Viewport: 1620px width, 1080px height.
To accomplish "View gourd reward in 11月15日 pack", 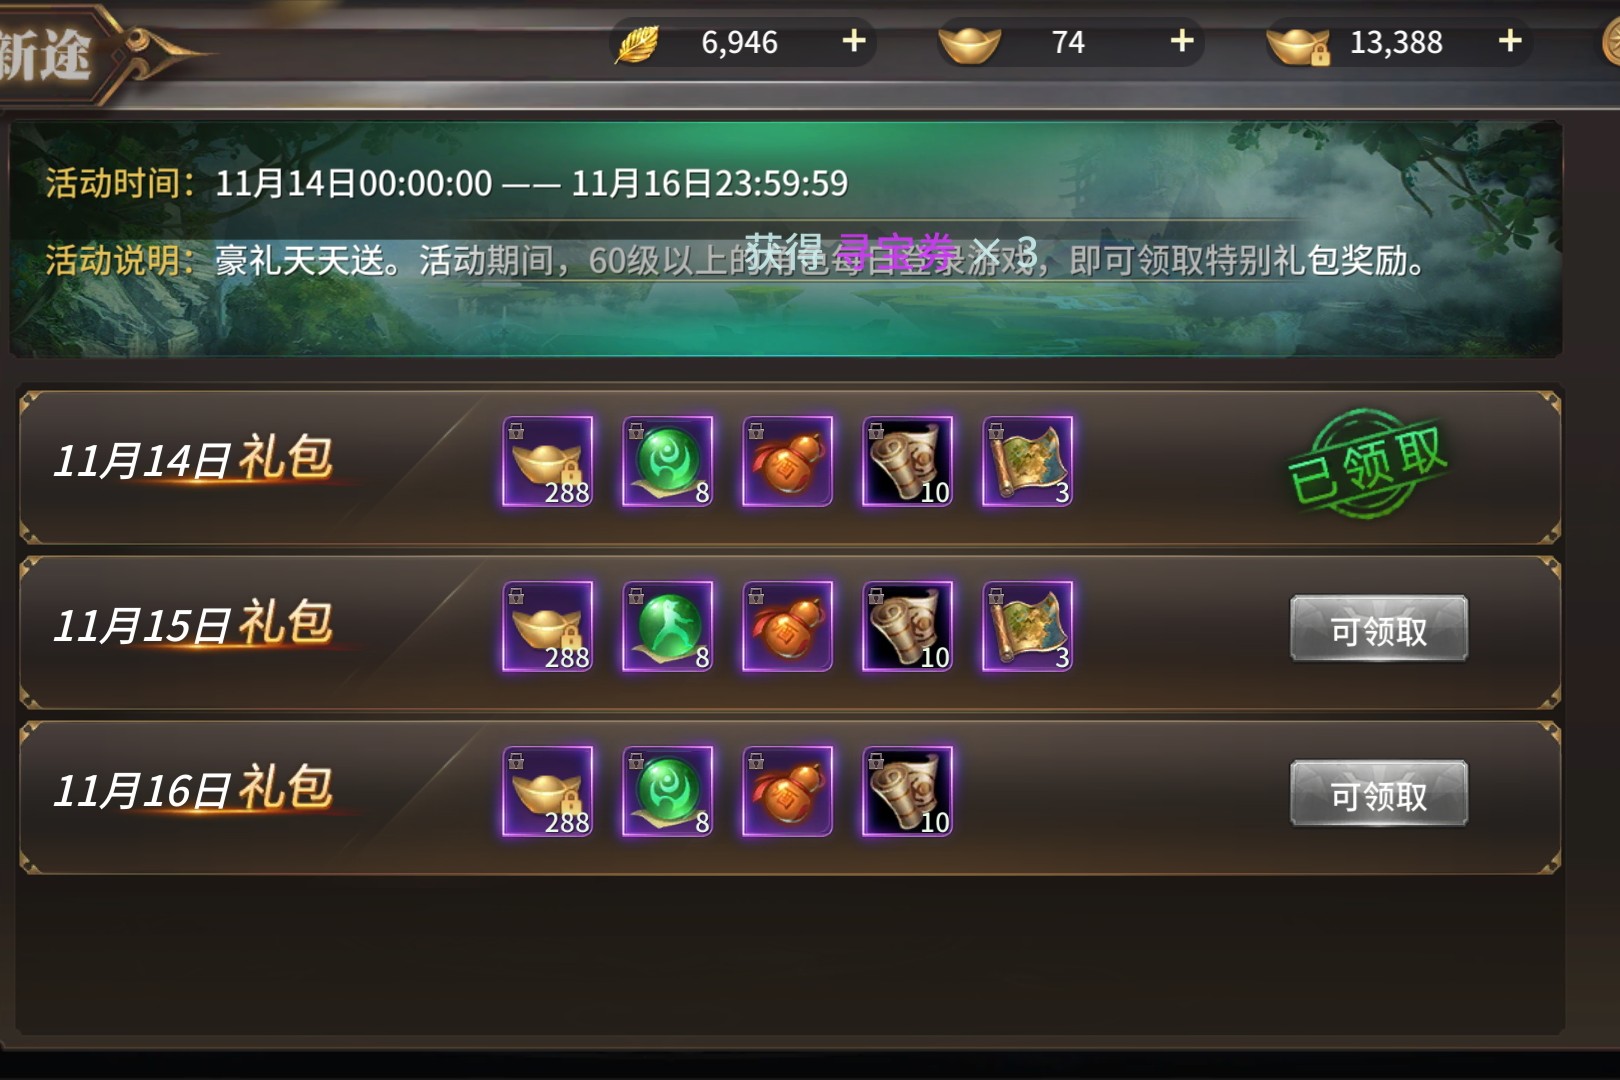I will pos(788,627).
